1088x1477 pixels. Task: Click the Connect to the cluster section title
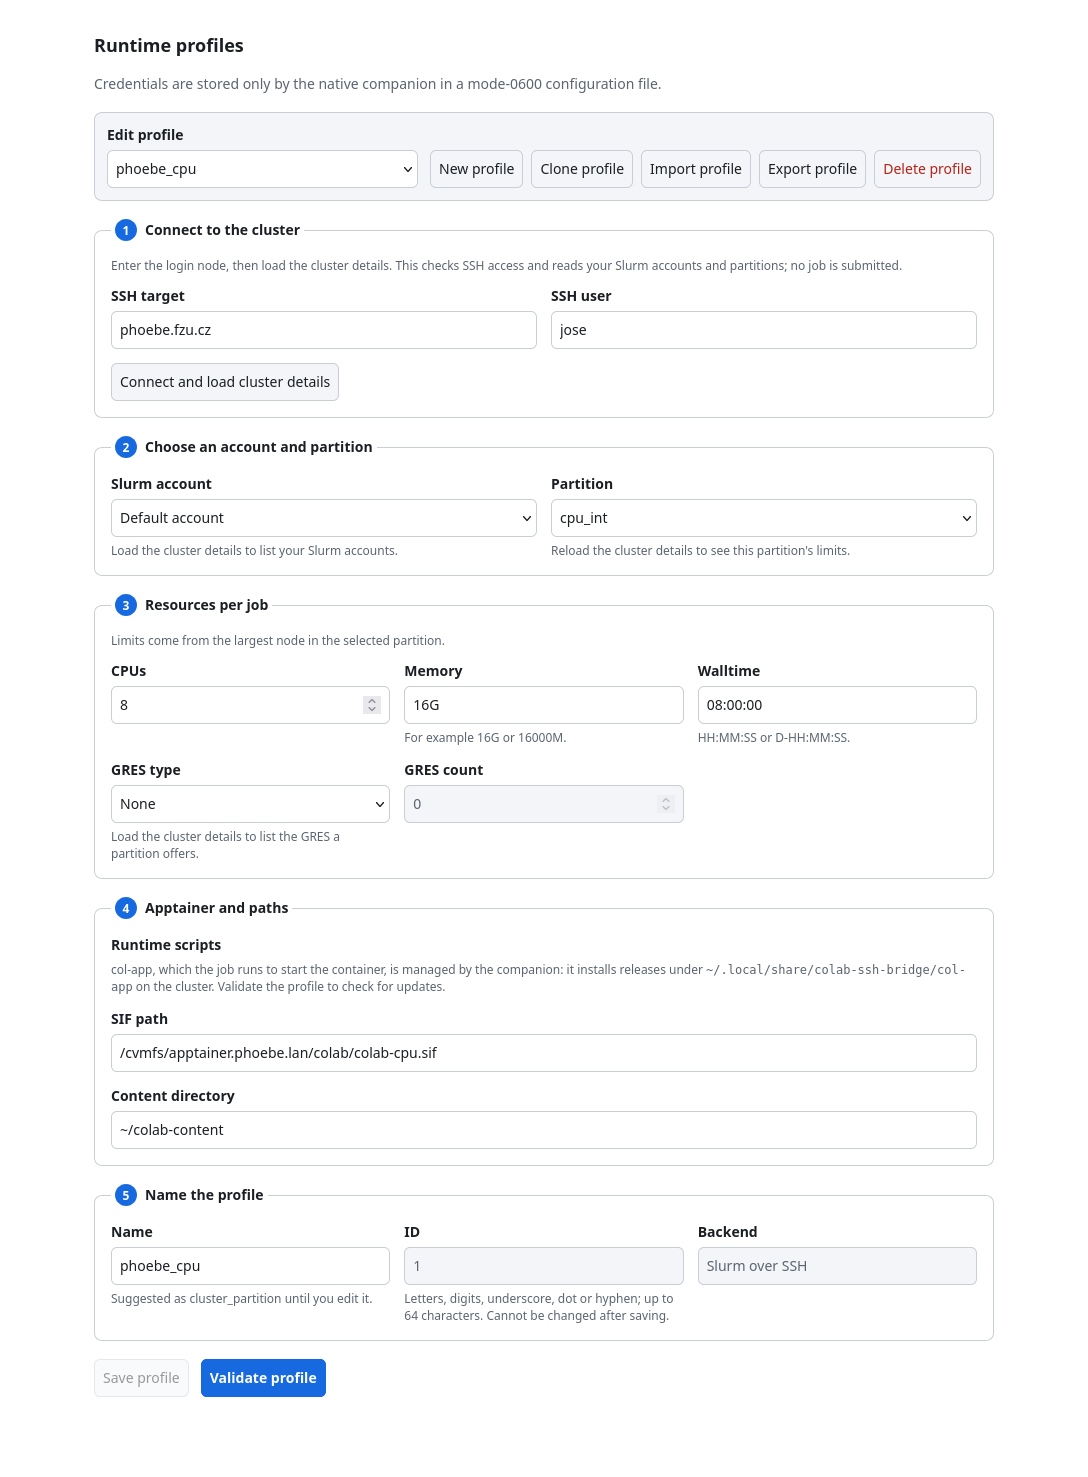click(x=222, y=230)
